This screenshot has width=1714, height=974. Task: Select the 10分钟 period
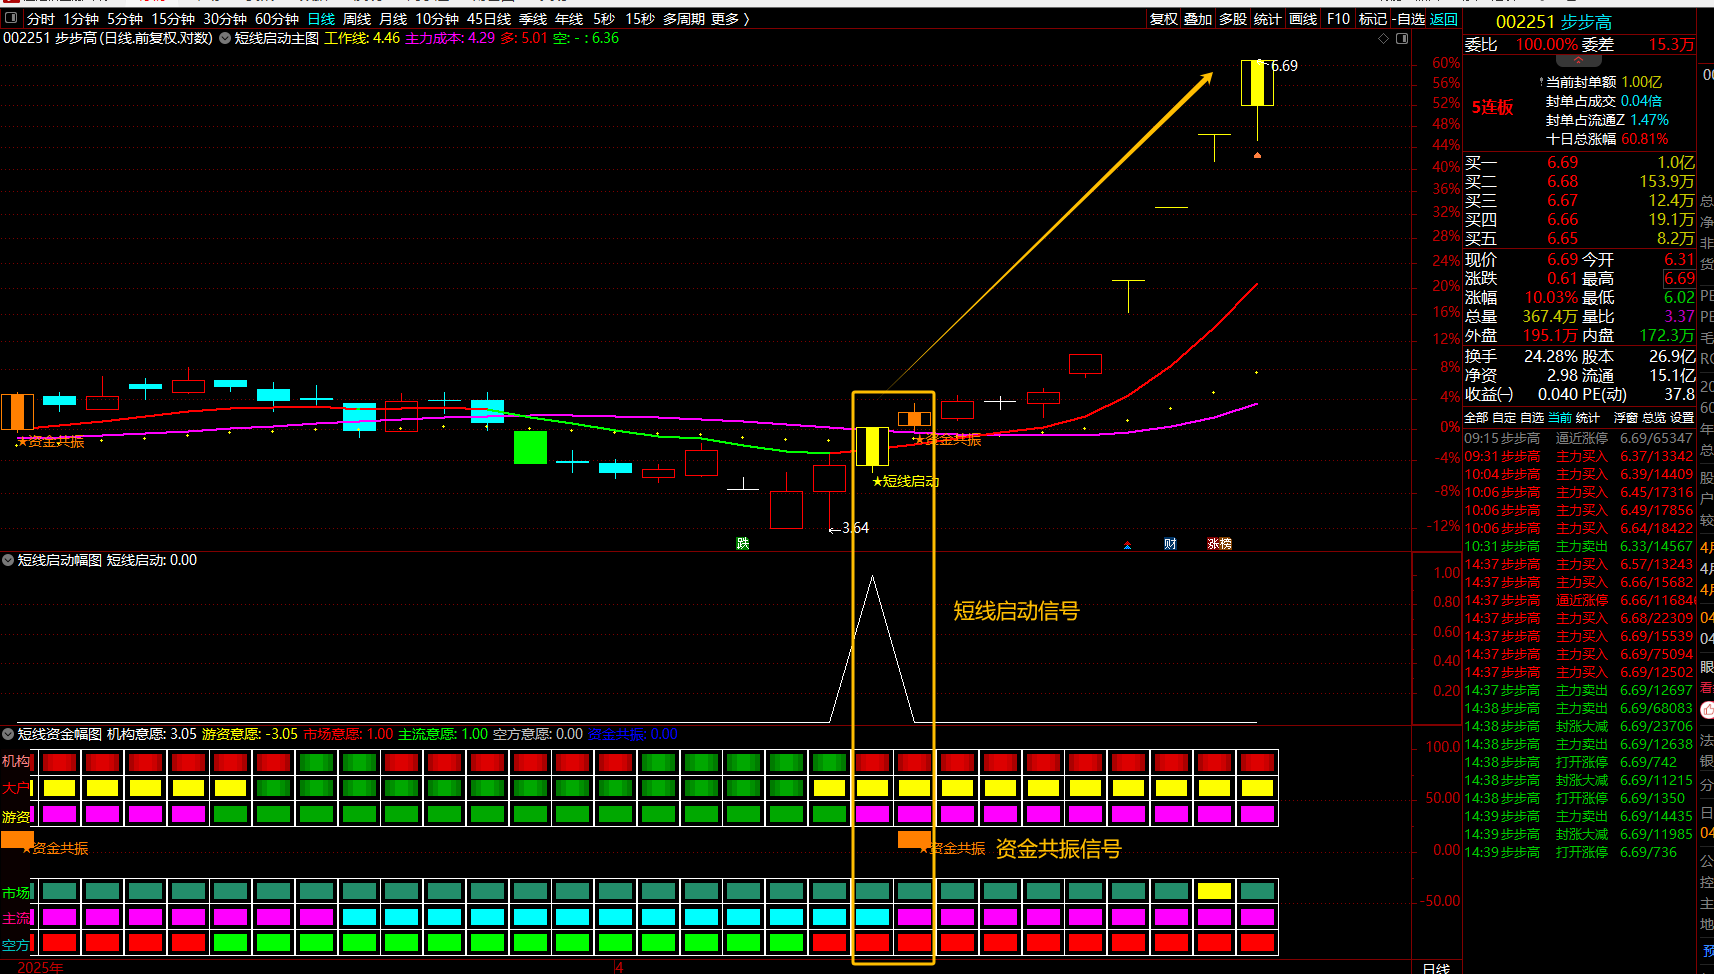point(437,19)
